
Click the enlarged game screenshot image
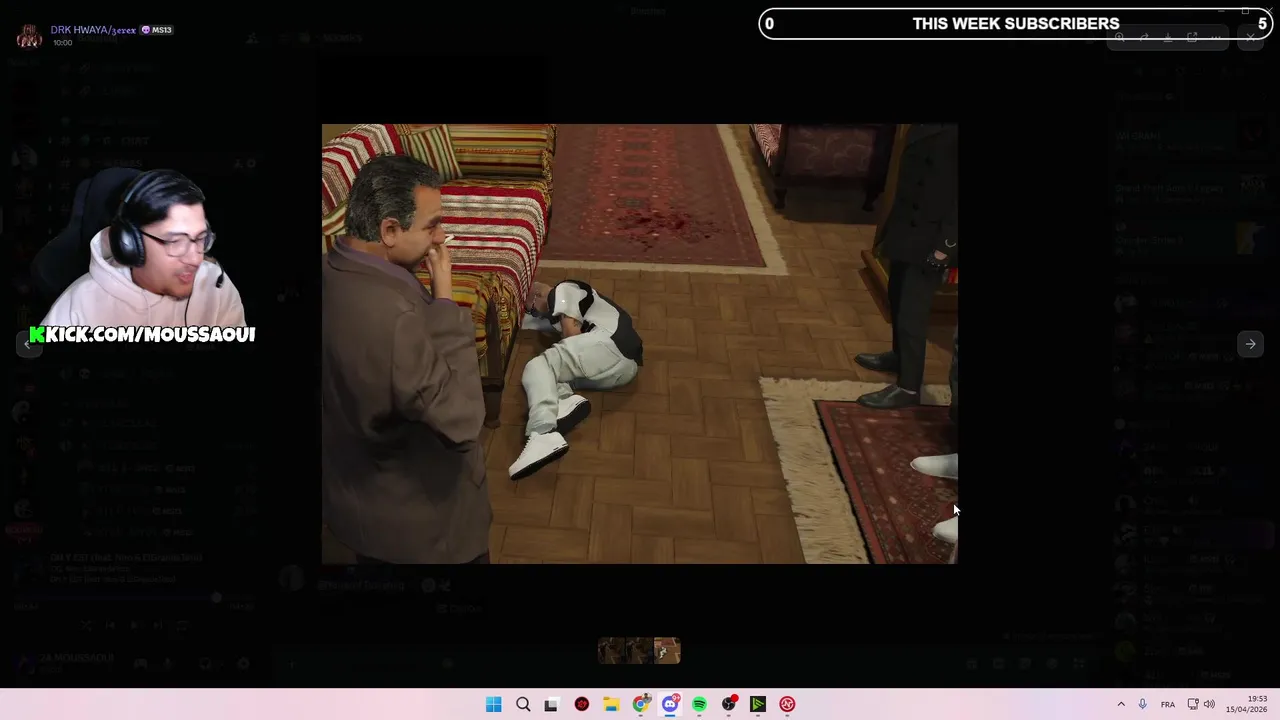pos(640,344)
